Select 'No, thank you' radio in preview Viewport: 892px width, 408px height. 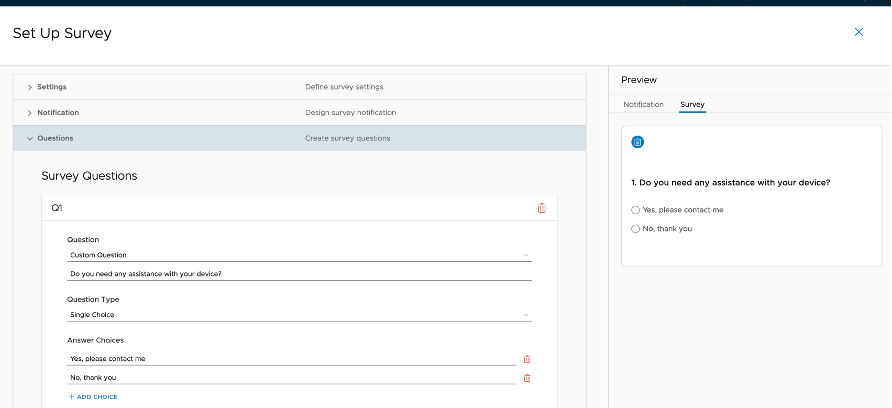[635, 229]
